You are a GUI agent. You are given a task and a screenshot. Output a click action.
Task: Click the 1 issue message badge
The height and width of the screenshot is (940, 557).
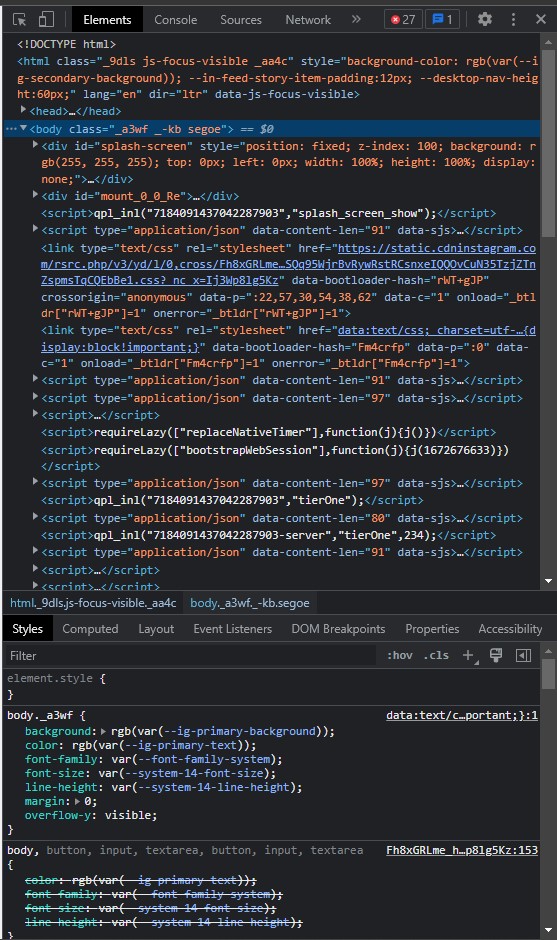[442, 19]
